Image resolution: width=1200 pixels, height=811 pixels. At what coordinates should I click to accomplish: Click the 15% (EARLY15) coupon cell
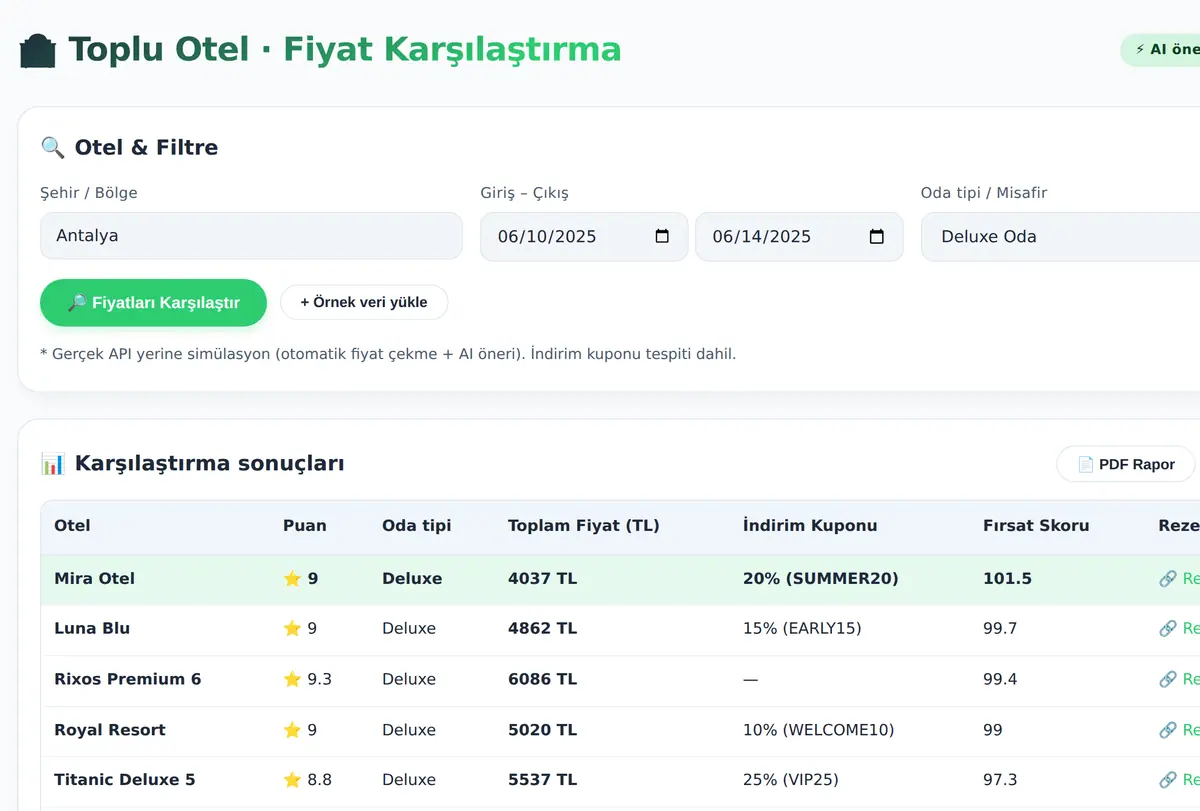(802, 629)
